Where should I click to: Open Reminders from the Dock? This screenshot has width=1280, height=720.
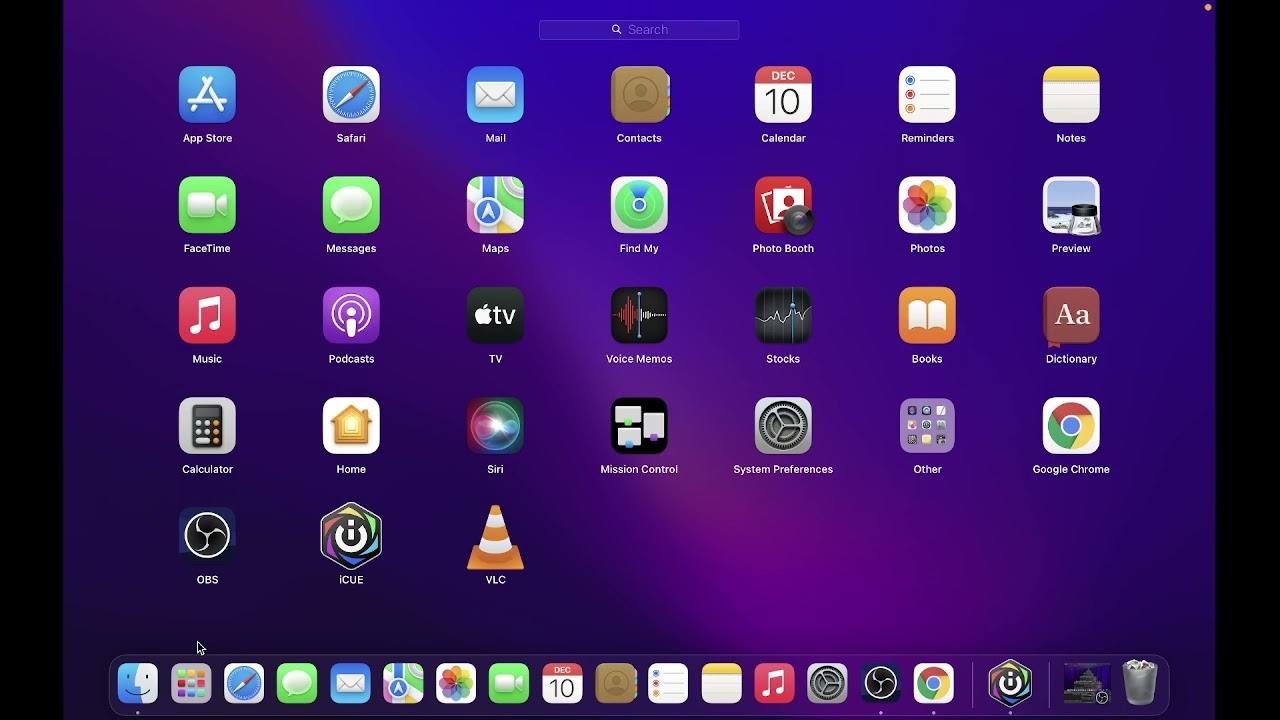coord(668,684)
